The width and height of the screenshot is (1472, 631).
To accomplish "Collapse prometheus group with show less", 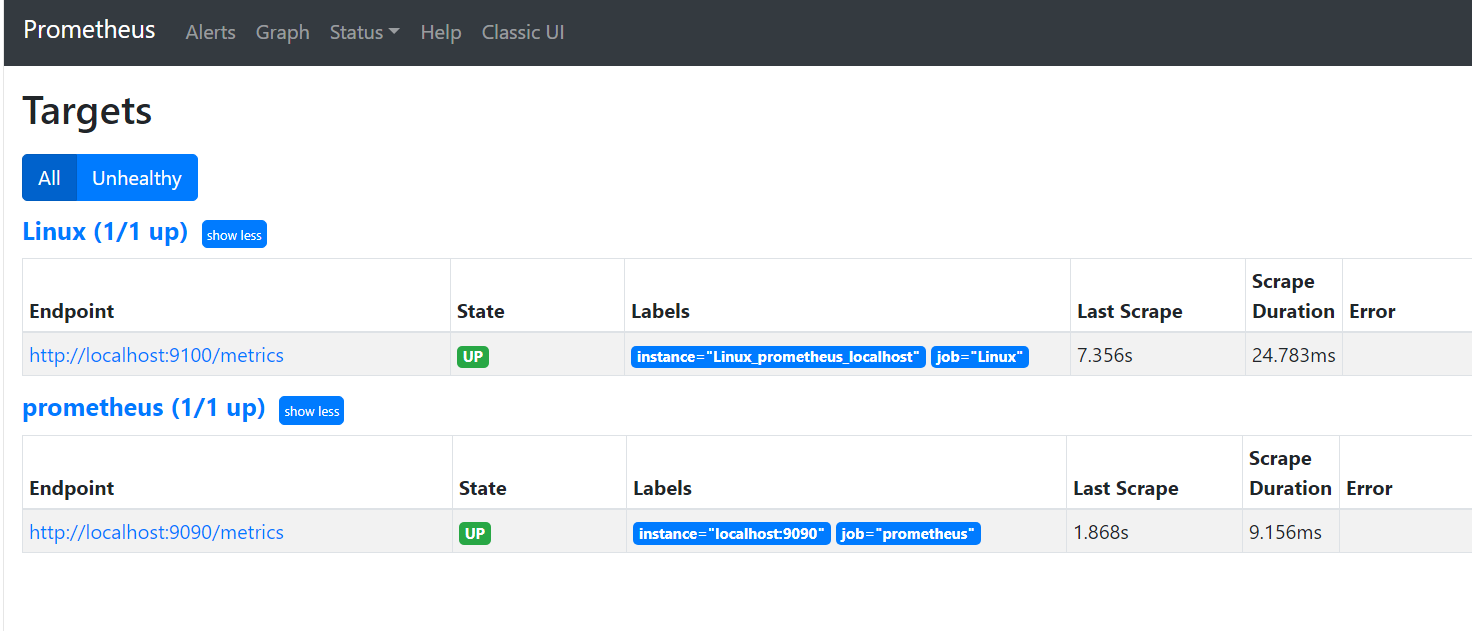I will (311, 411).
